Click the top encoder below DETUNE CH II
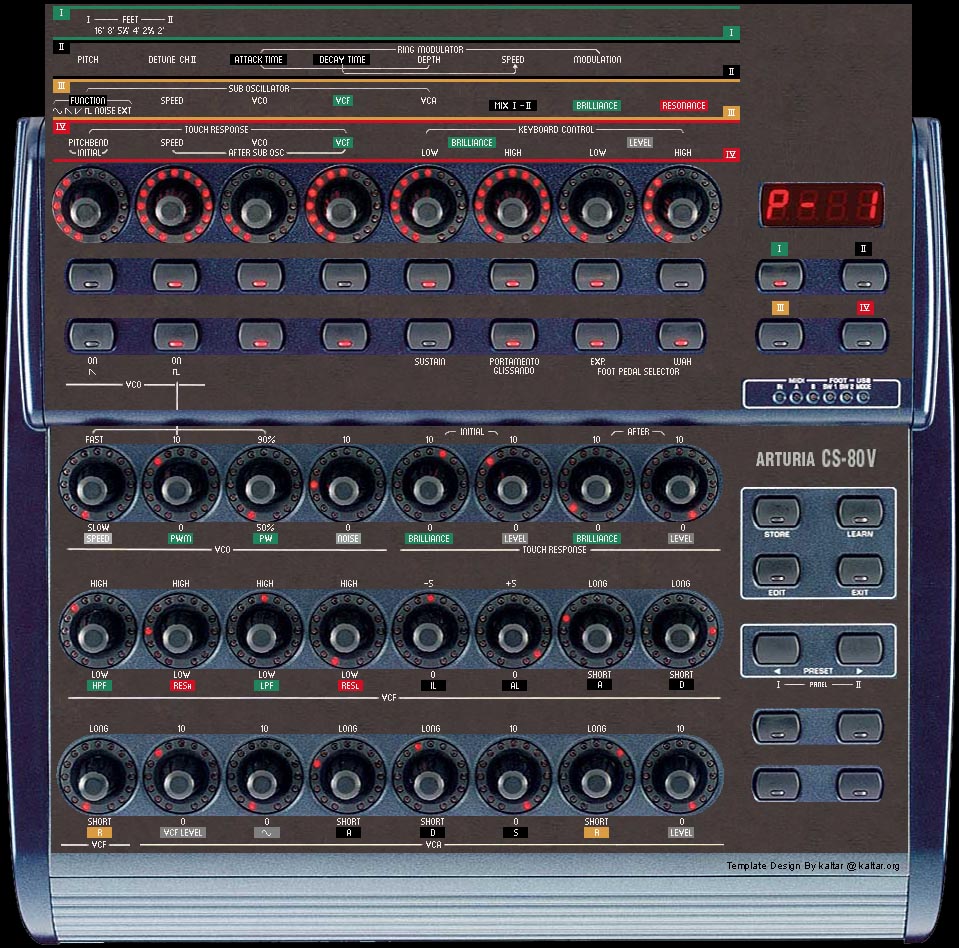 click(x=174, y=205)
